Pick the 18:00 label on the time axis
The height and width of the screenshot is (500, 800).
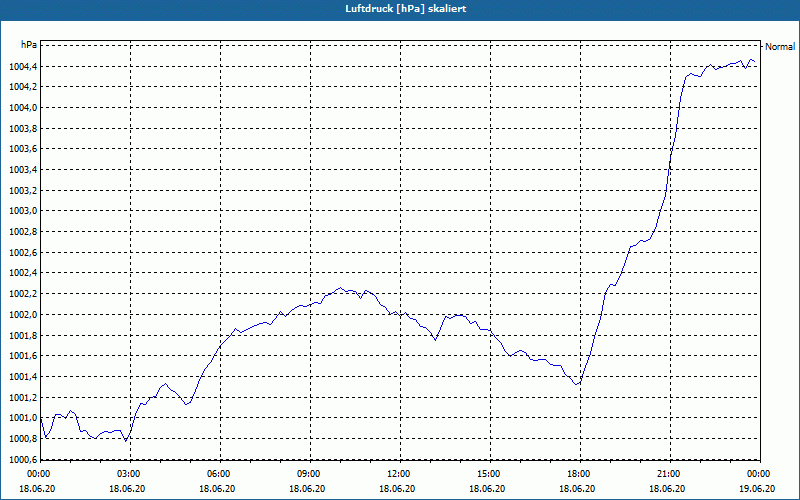577,474
